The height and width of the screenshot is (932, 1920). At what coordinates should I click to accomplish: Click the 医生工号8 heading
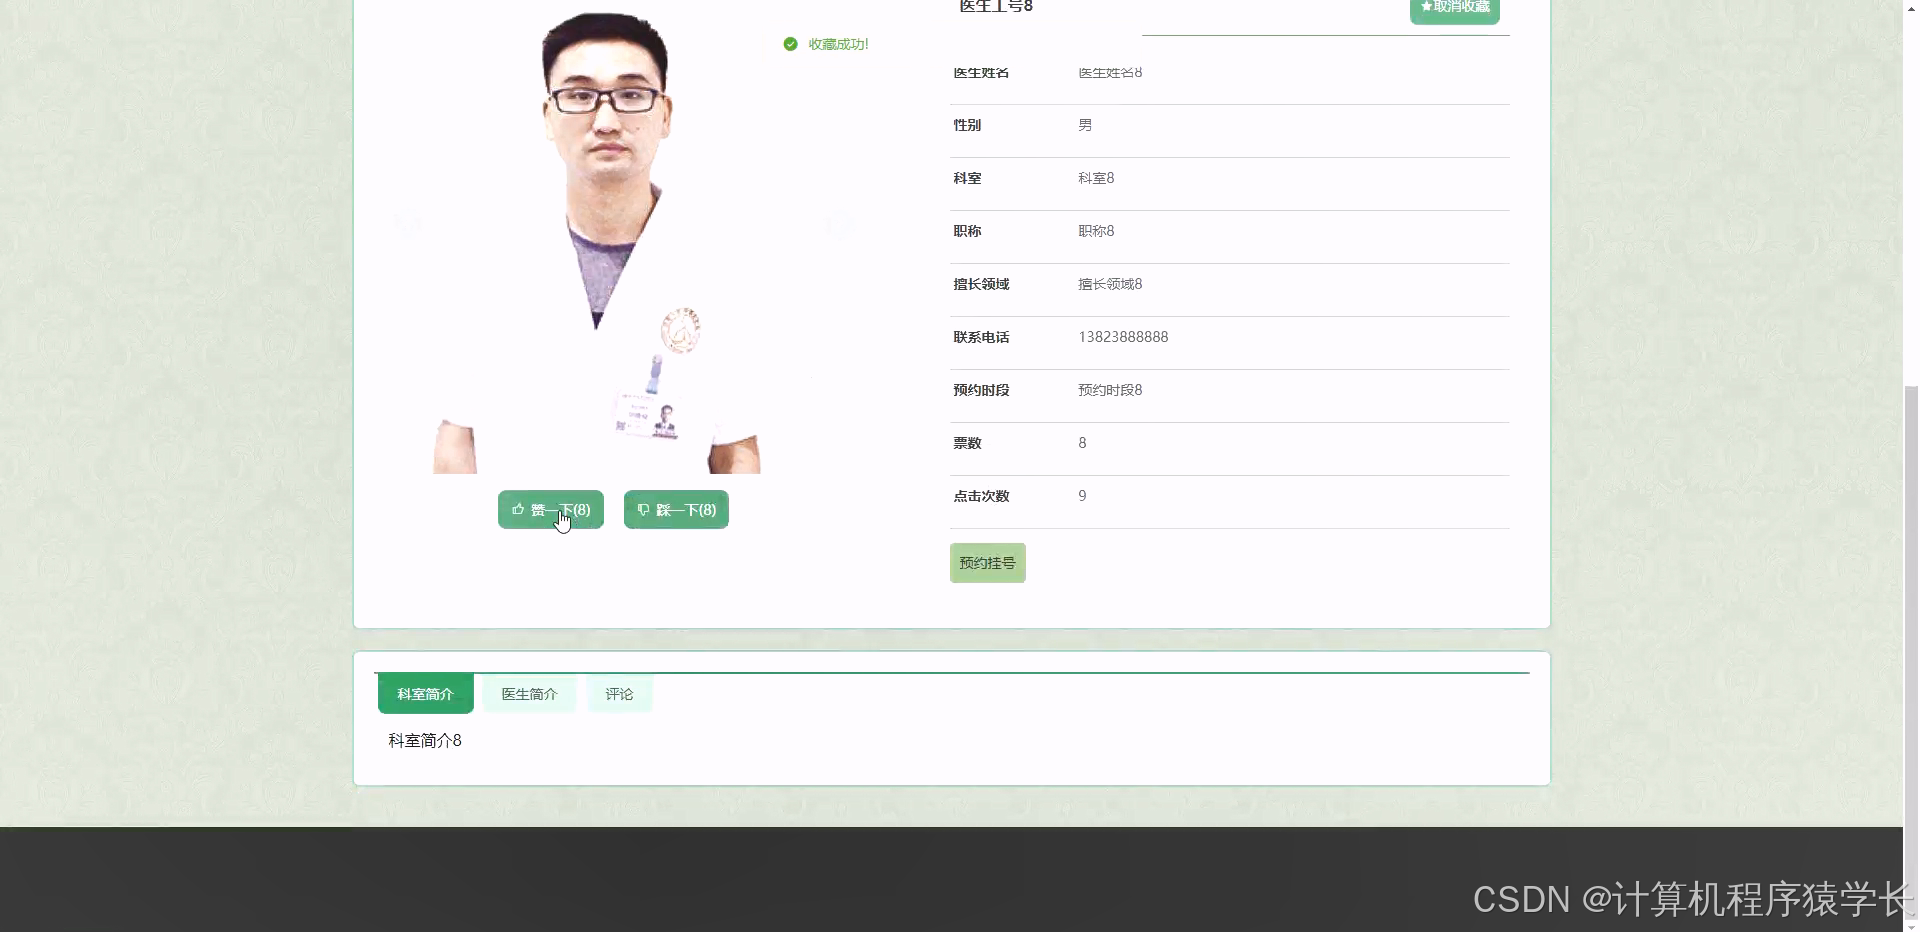tap(994, 6)
